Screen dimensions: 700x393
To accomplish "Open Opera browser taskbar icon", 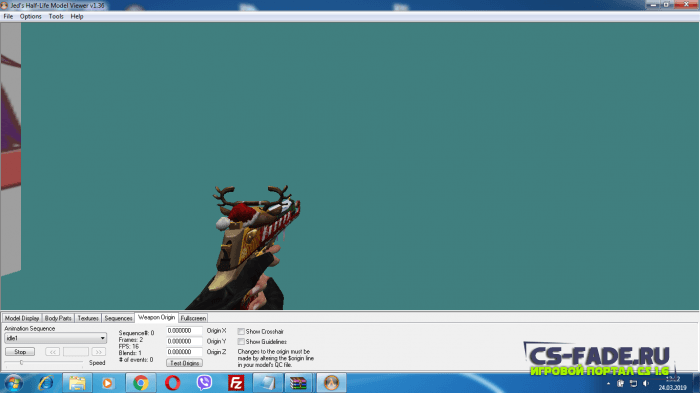I will coord(172,383).
